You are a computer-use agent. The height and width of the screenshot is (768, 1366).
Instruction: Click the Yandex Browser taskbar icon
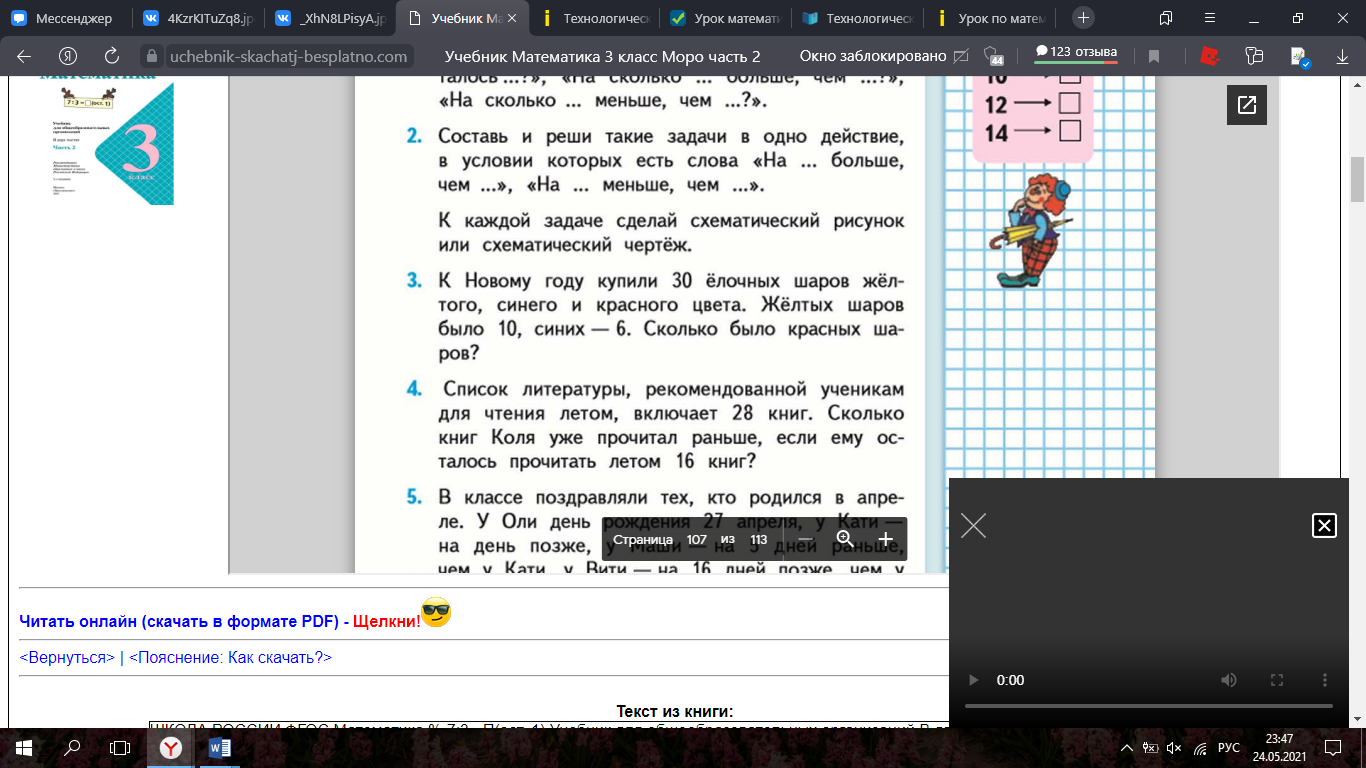pyautogui.click(x=172, y=747)
